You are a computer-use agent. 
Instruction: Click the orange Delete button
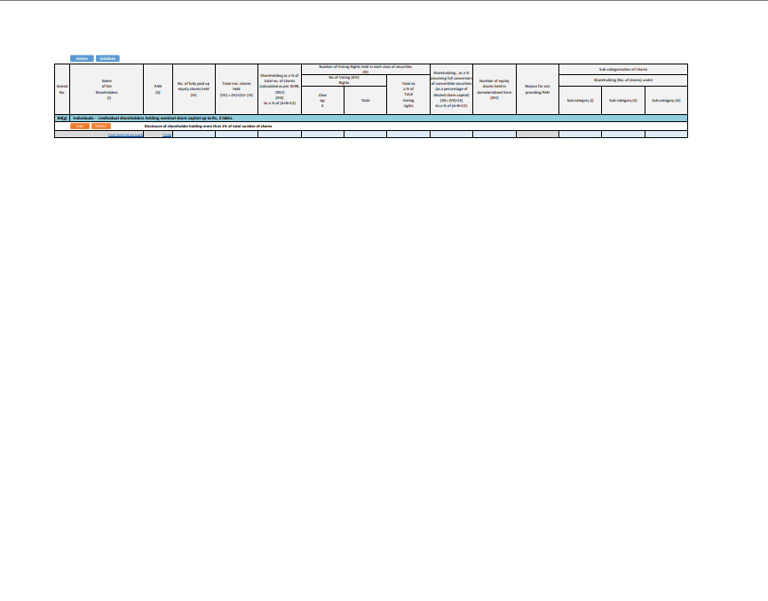coord(101,126)
